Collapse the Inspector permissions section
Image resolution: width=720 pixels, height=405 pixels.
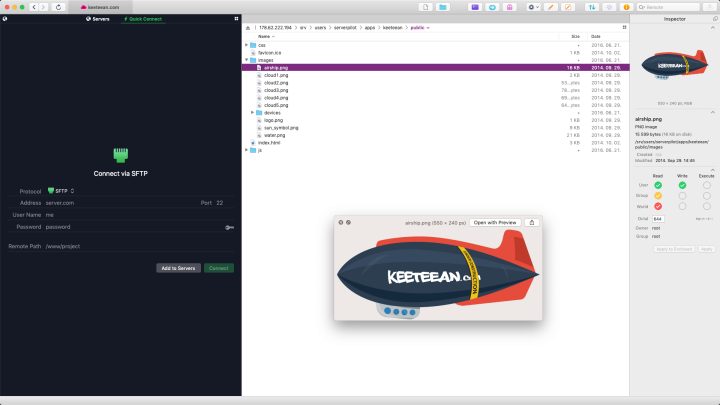713,170
